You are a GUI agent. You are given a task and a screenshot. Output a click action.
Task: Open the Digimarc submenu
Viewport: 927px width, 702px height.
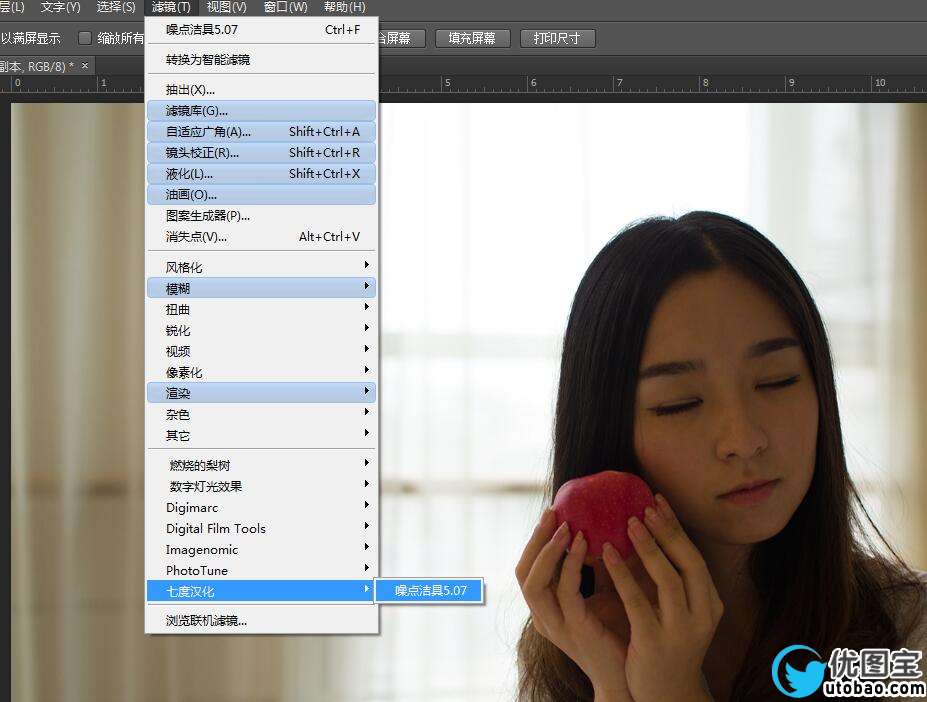[261, 507]
